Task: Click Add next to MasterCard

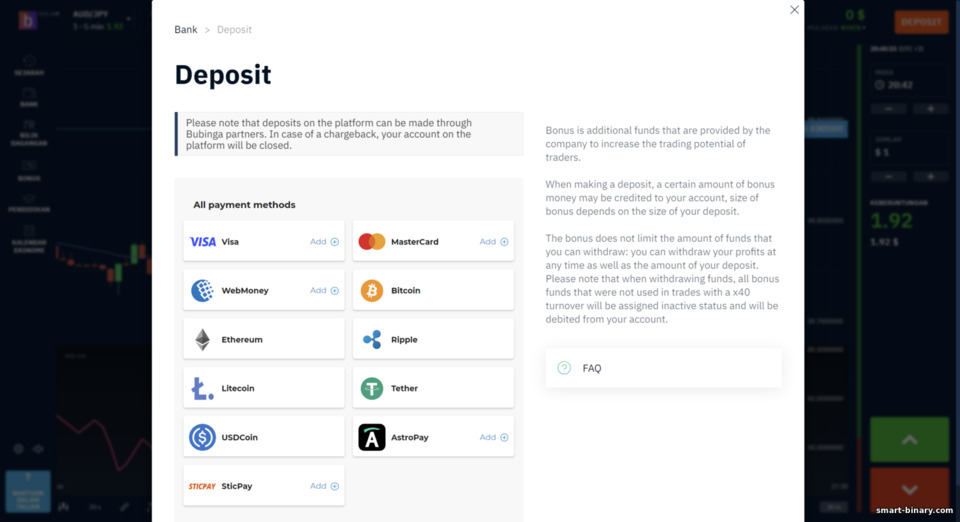Action: click(494, 242)
